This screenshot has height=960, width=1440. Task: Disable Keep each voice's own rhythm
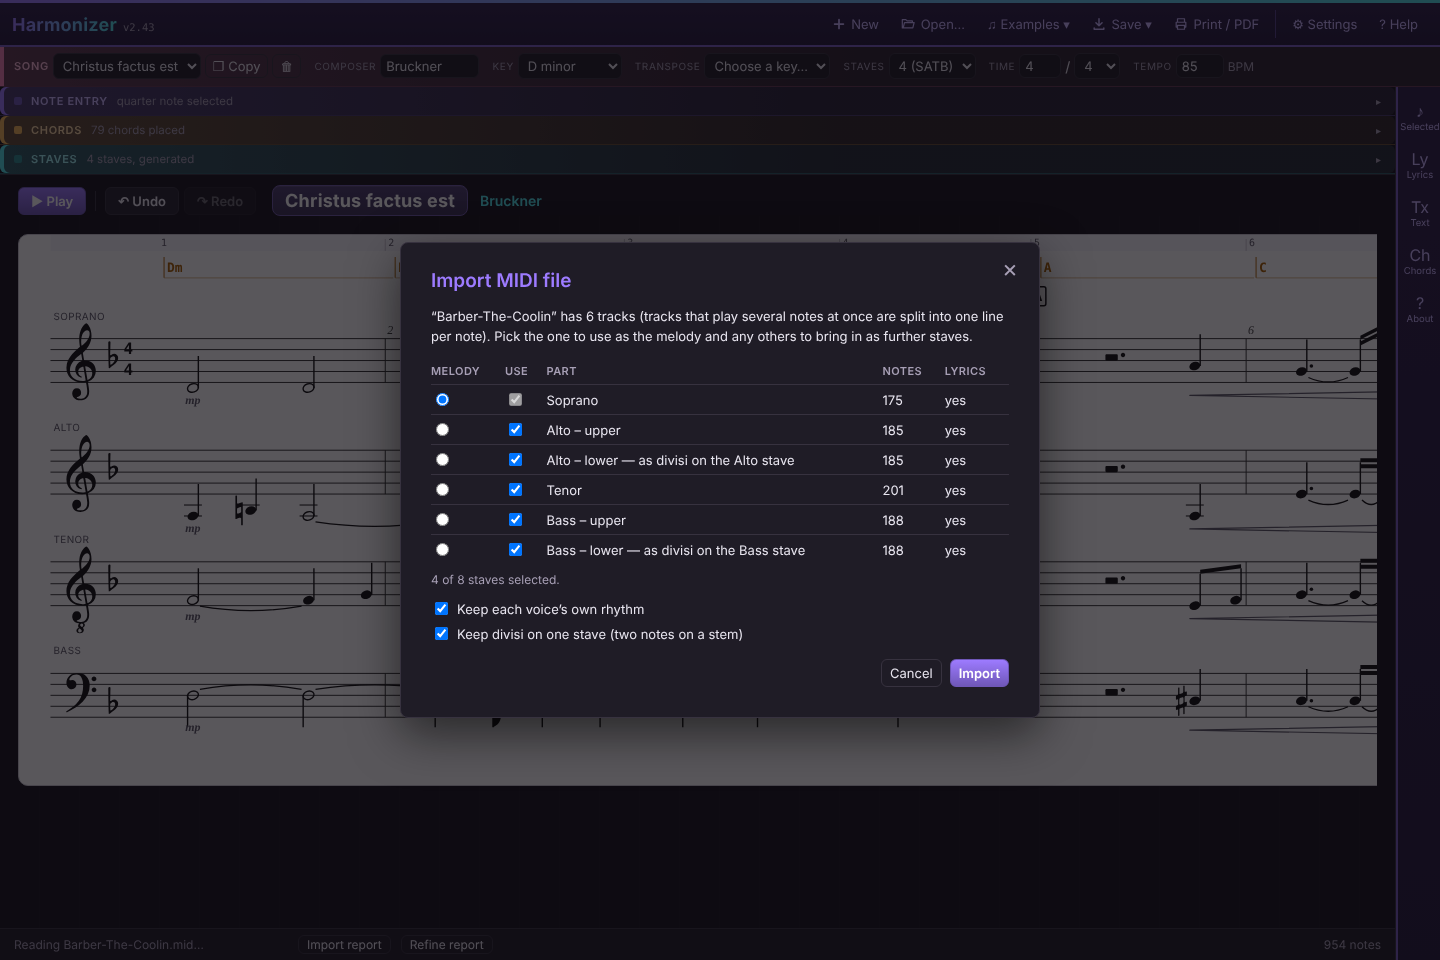441,609
